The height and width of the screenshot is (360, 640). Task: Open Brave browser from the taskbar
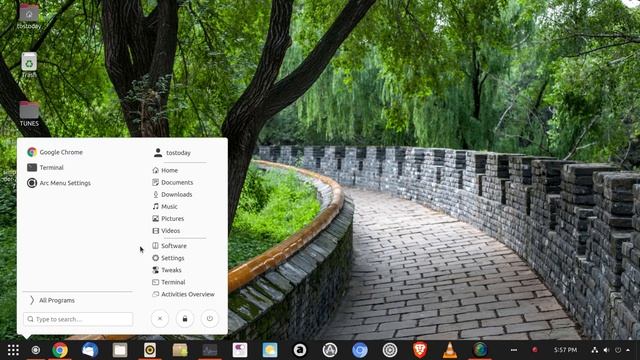[420, 350]
